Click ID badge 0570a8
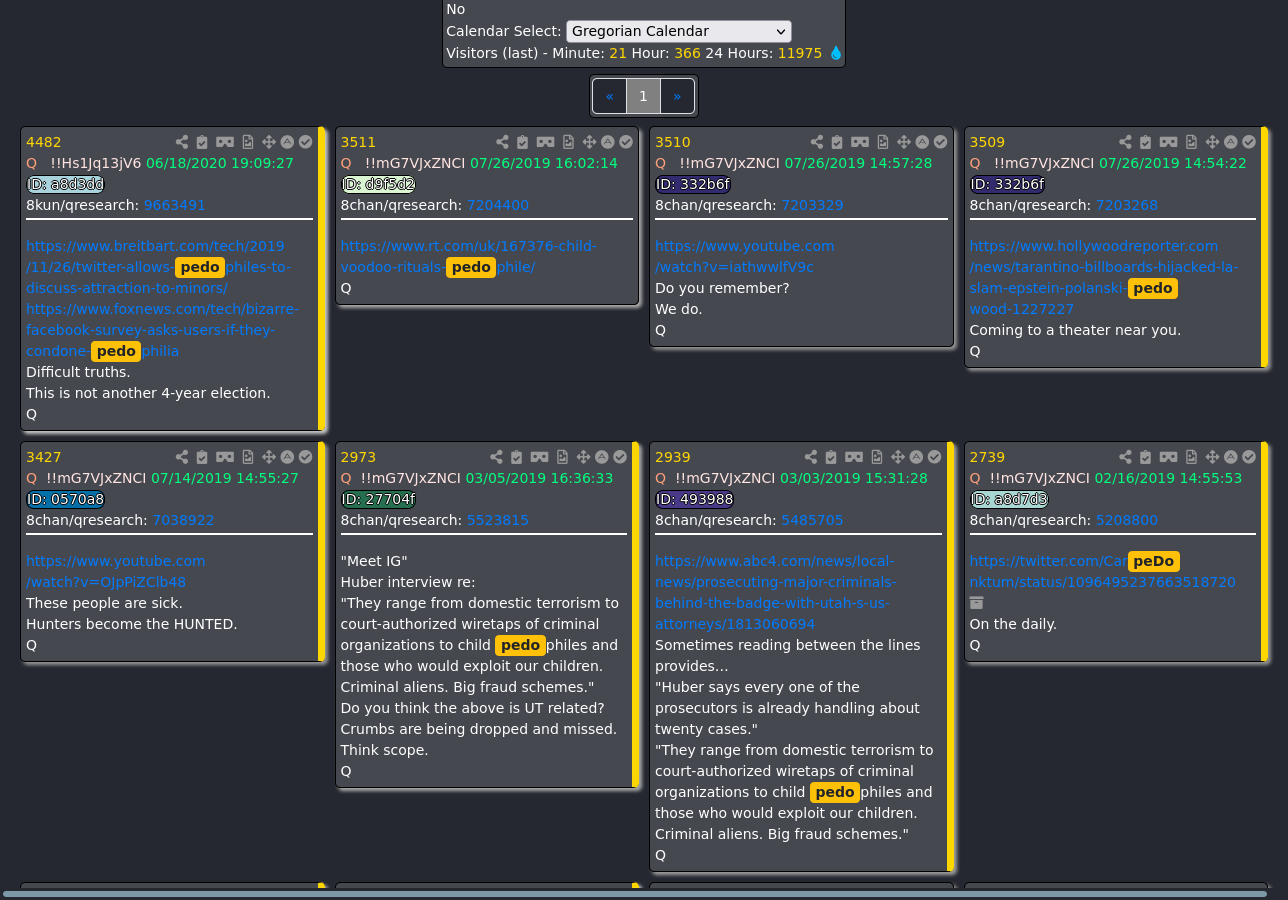This screenshot has height=900, width=1288. [65, 499]
